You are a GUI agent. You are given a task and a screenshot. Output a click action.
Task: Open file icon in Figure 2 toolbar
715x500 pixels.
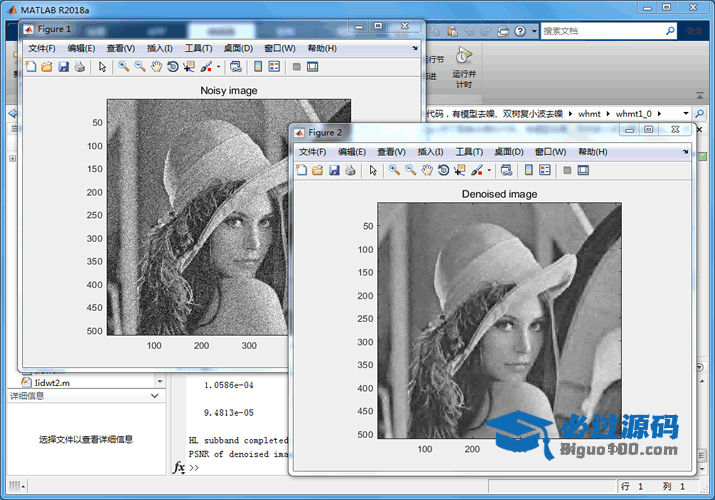tap(318, 170)
